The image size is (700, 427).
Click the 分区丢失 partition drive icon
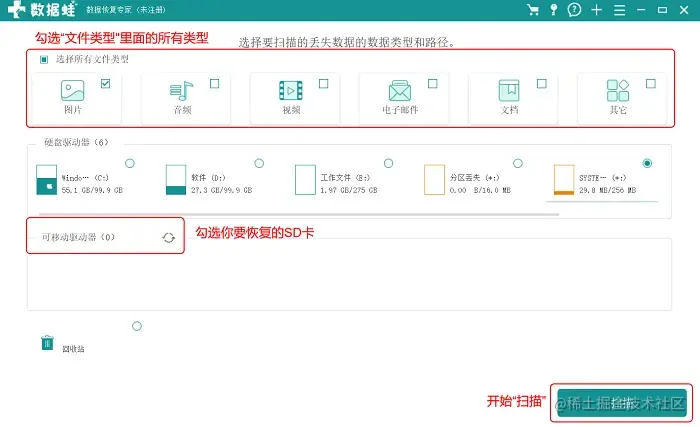coord(434,180)
